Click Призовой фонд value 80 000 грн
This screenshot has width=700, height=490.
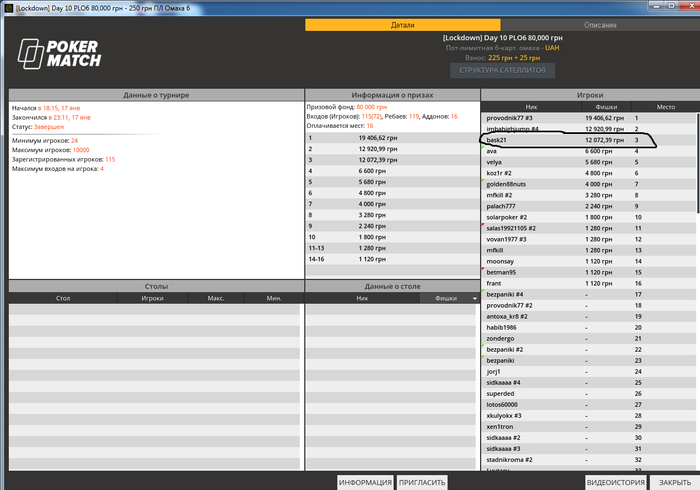click(372, 107)
